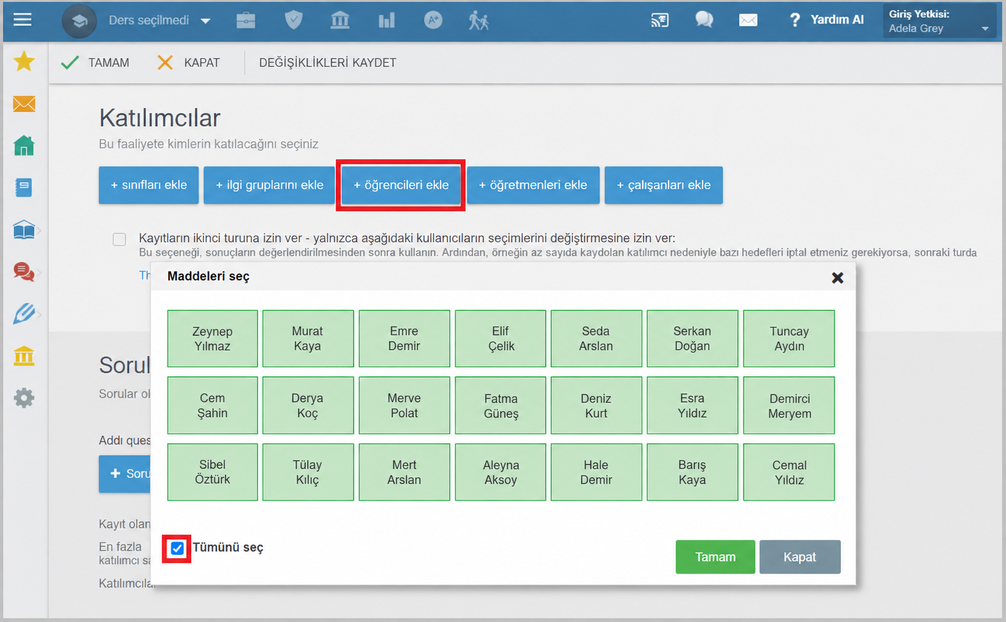Click the star favorites icon in sidebar

24,62
